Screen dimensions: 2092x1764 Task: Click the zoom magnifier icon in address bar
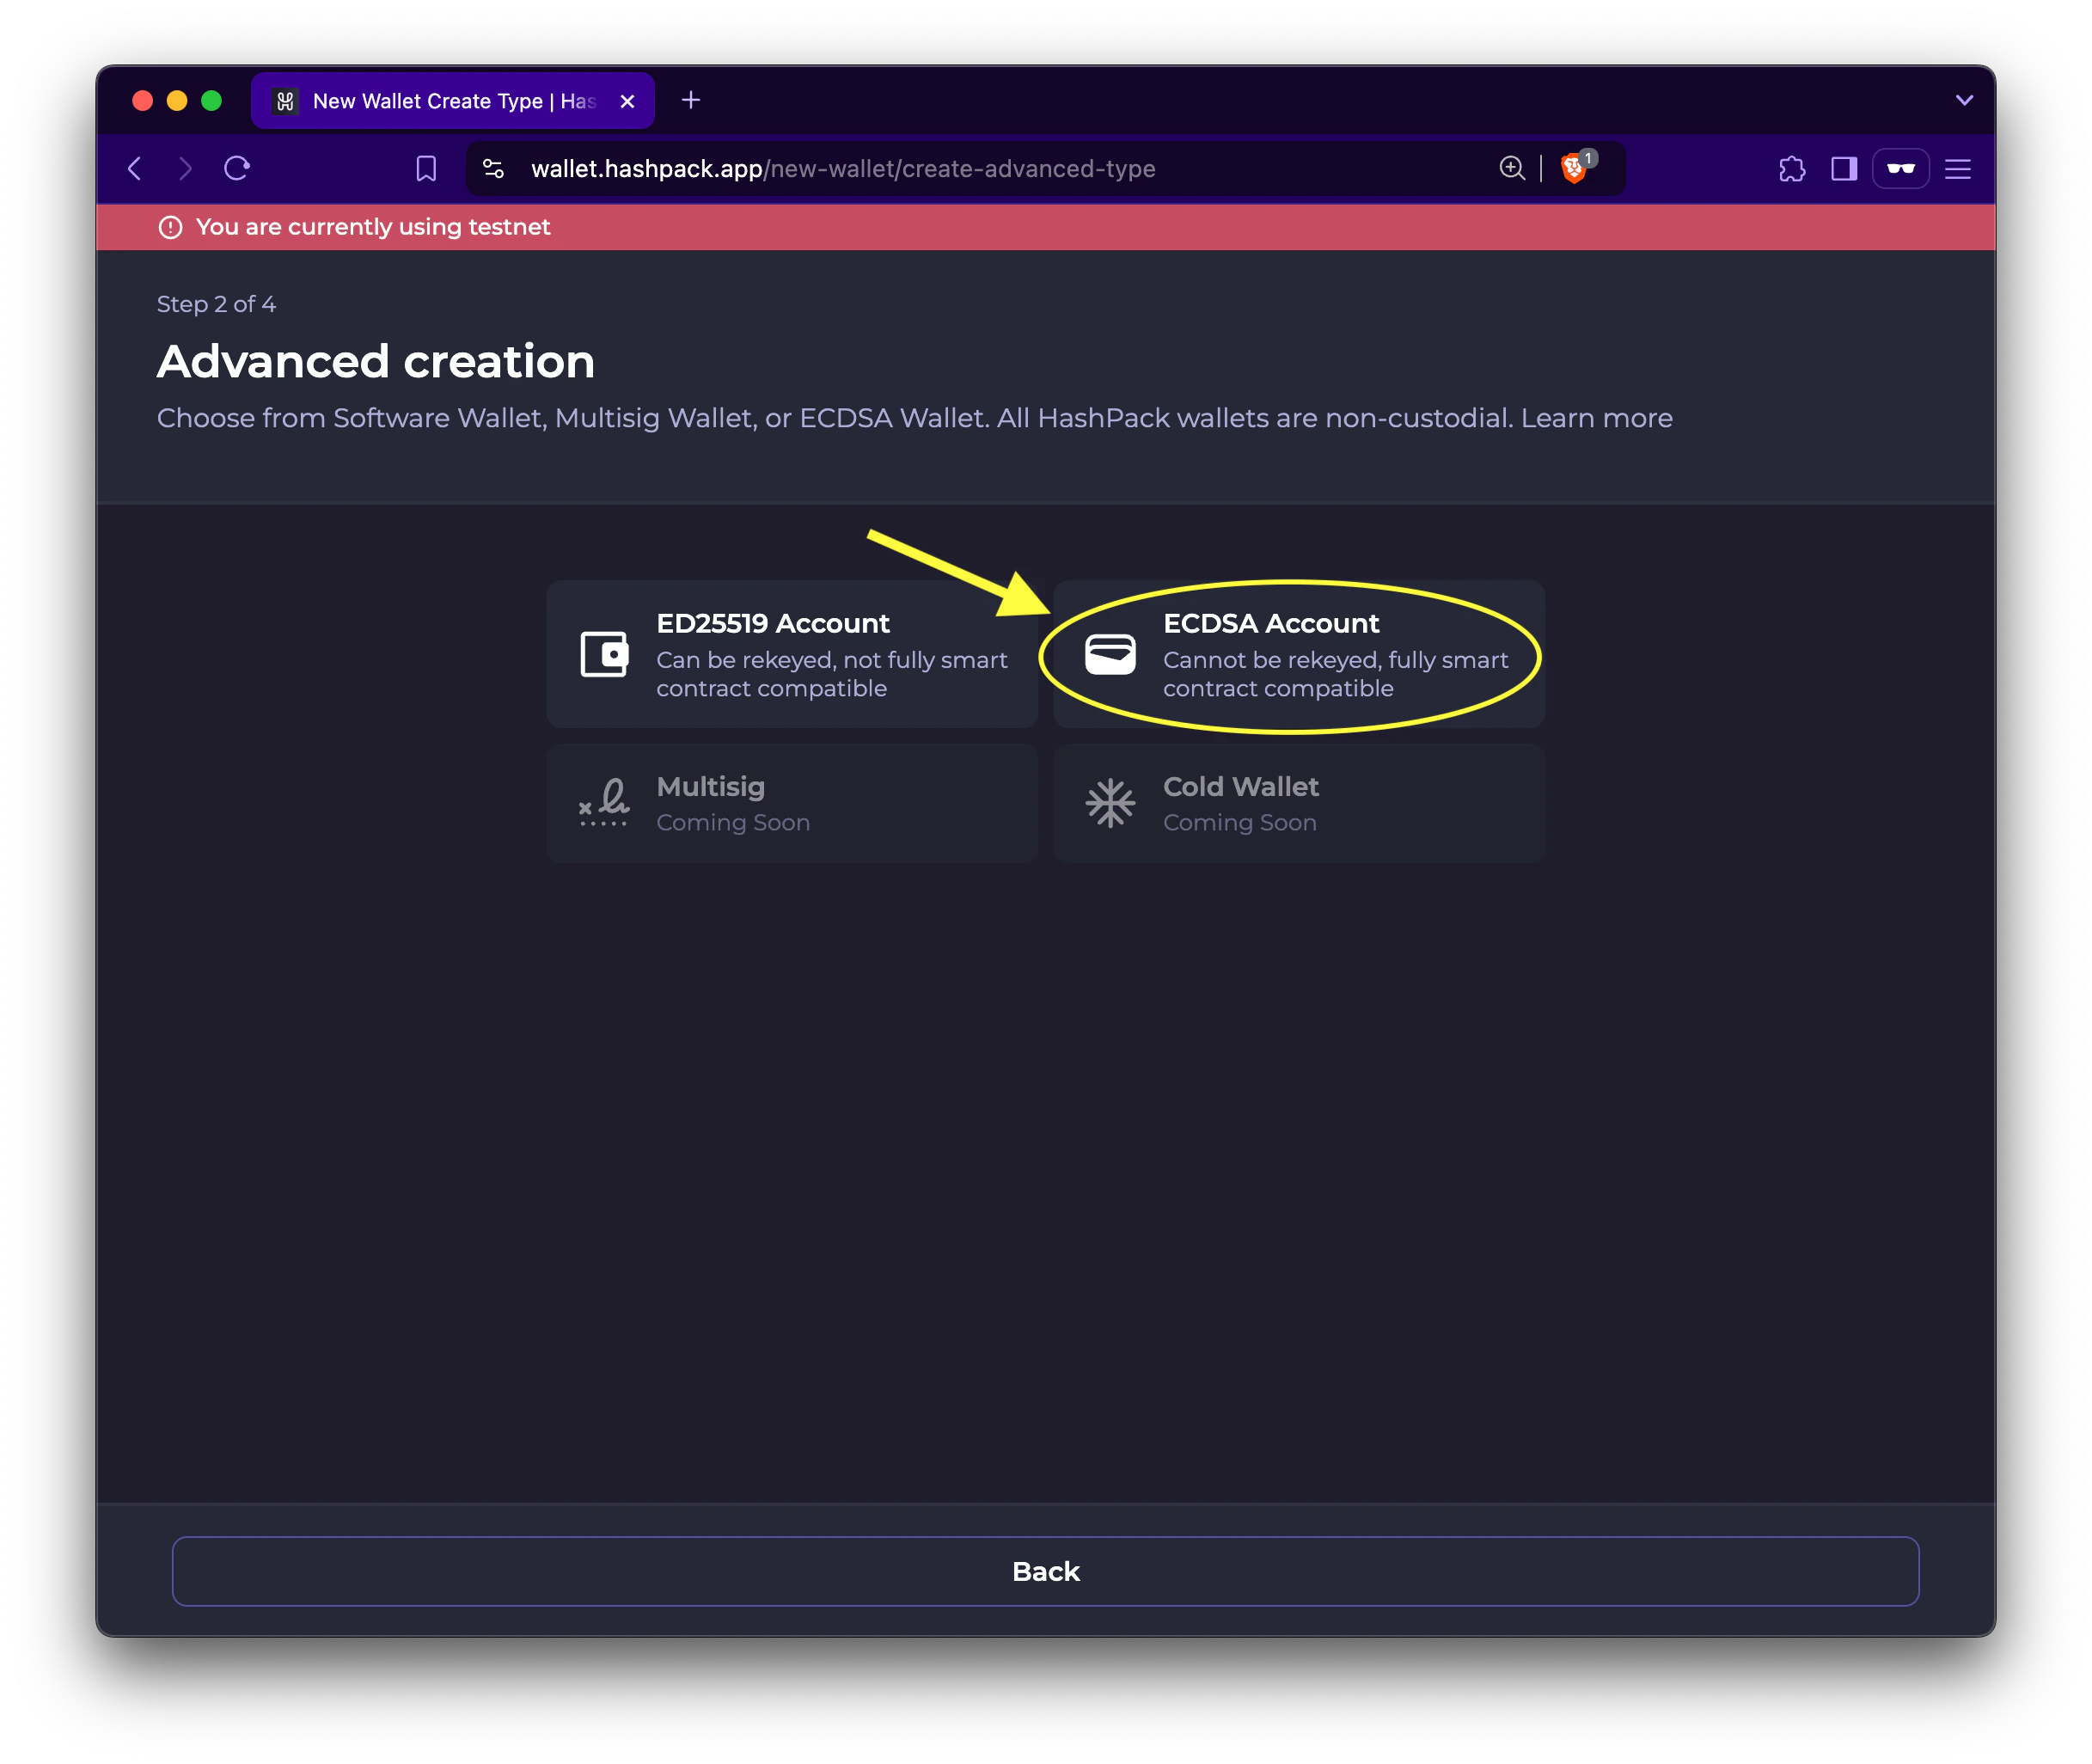pos(1512,168)
